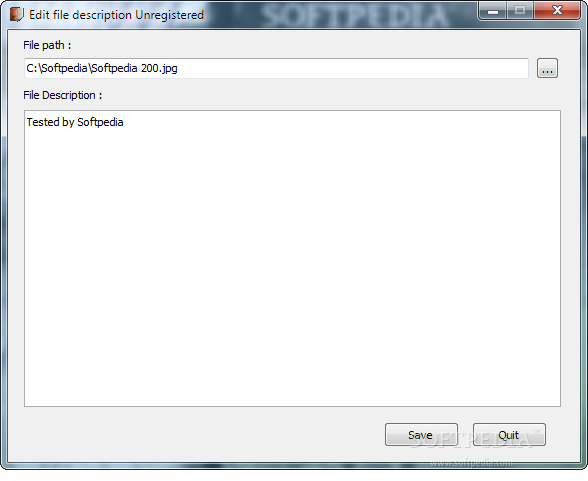Minimize the Edit file description window
The height and width of the screenshot is (481, 588).
(x=493, y=11)
